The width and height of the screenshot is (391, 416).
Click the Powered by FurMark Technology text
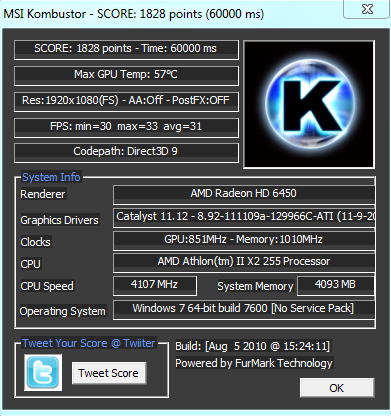(x=254, y=363)
